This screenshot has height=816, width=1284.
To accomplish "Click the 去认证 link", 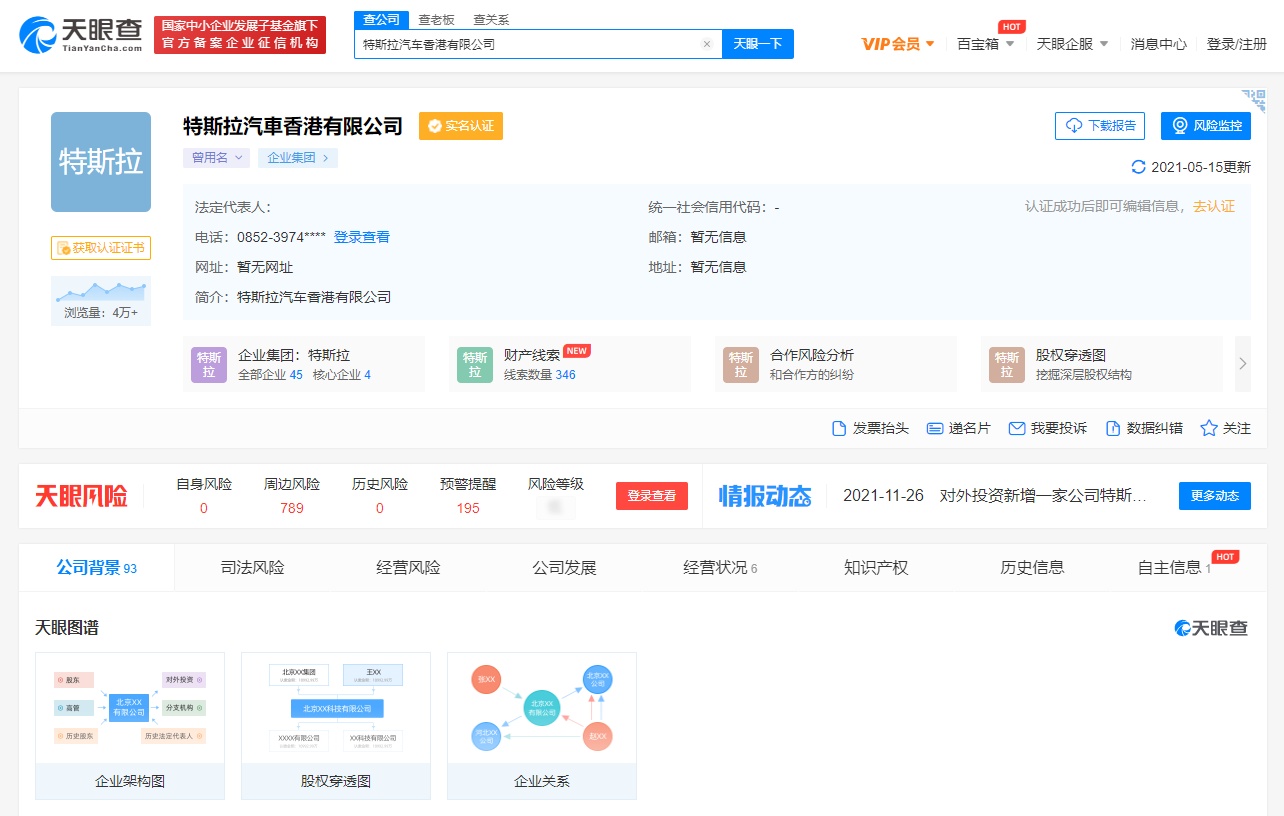I will [1214, 206].
